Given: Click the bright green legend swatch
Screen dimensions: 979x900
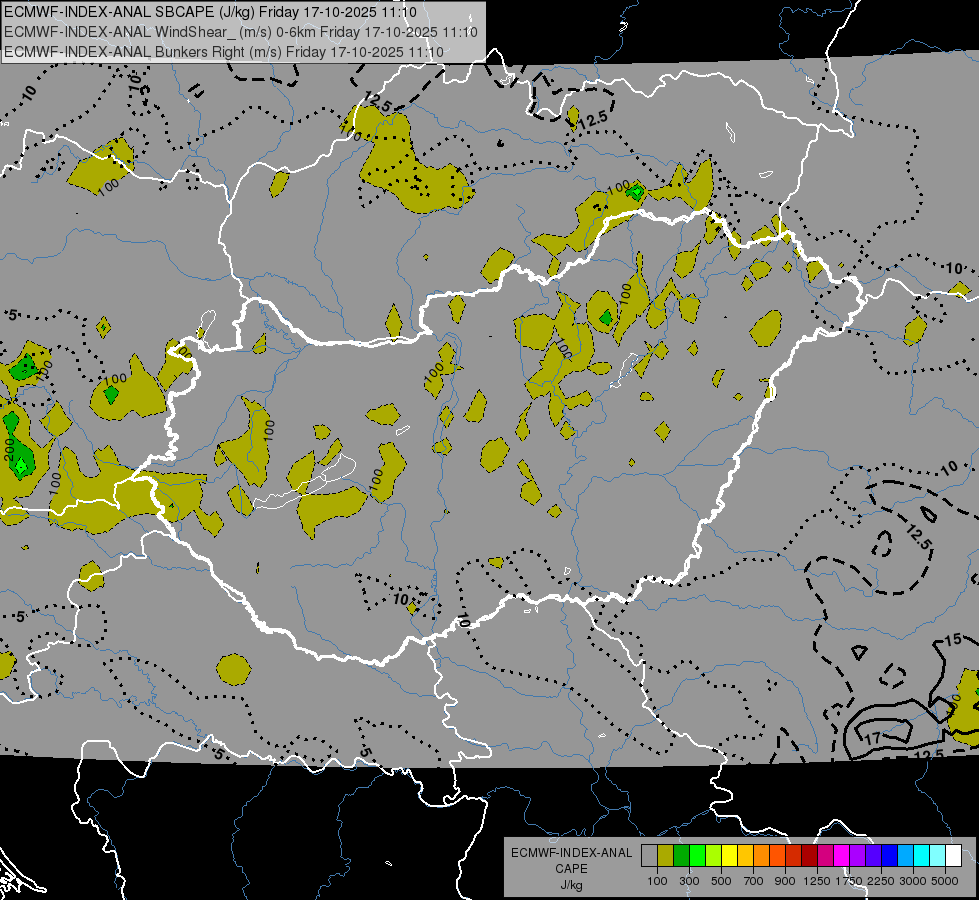Looking at the screenshot, I should (697, 856).
